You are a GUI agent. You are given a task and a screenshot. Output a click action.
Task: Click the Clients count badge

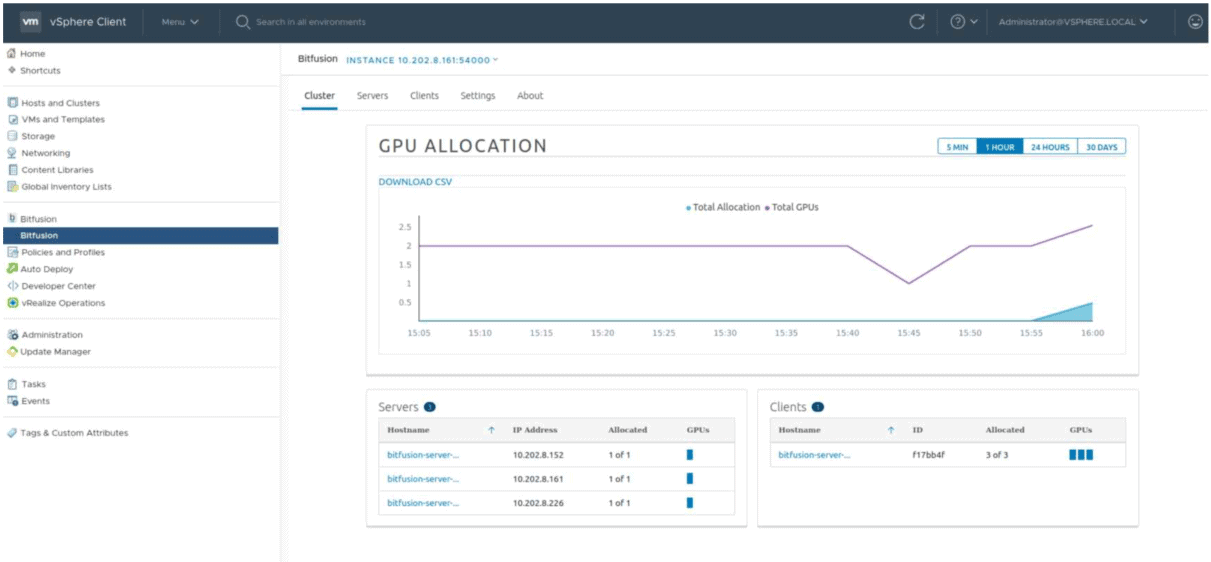[x=817, y=407]
